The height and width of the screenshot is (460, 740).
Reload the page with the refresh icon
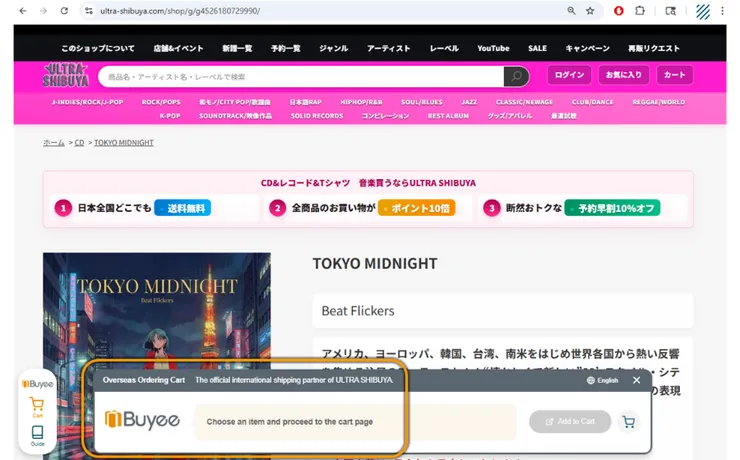pos(64,11)
